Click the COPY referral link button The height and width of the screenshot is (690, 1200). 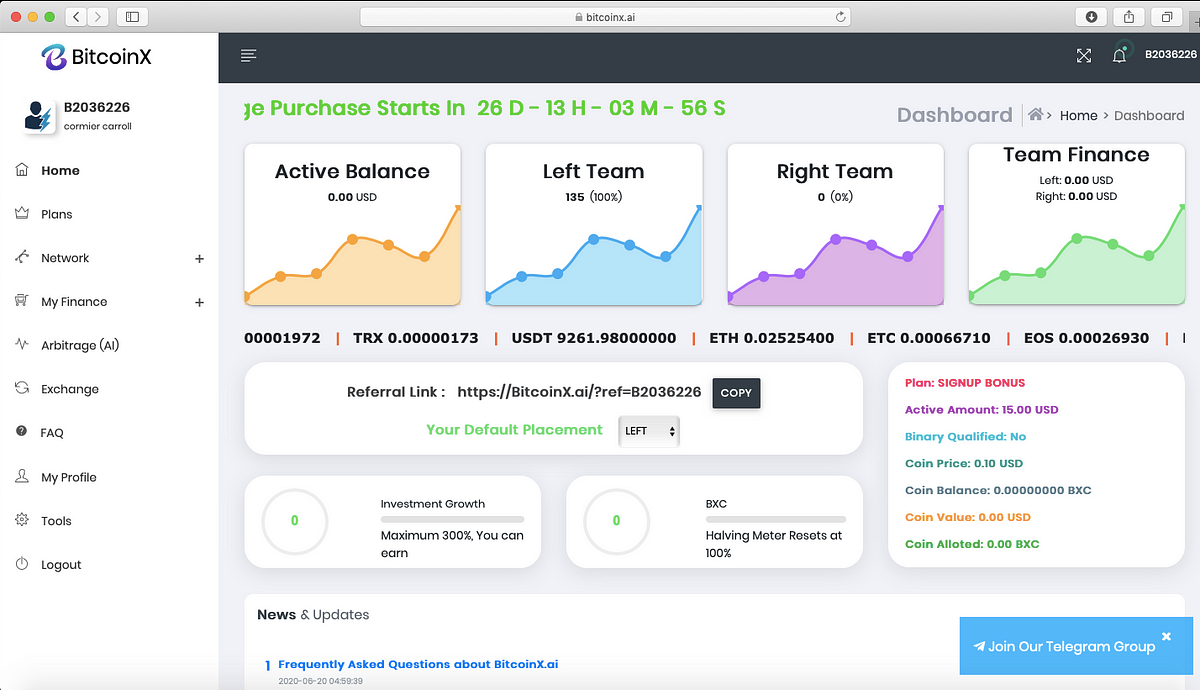tap(736, 393)
